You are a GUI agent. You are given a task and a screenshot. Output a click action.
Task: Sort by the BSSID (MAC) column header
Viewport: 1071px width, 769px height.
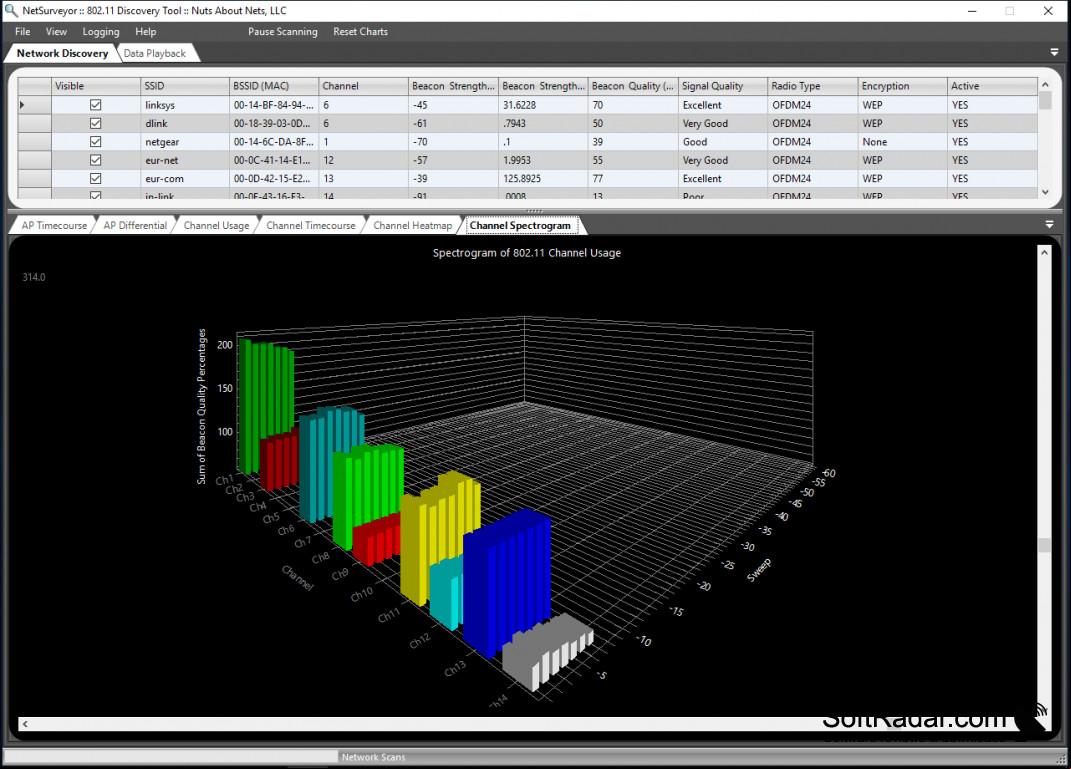[274, 86]
